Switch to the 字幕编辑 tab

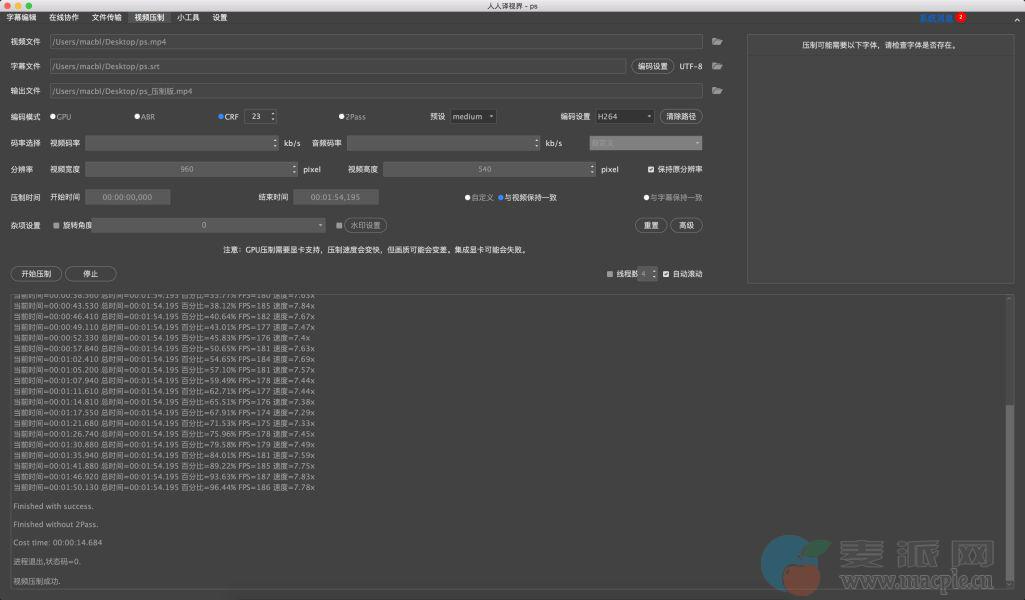coord(22,18)
